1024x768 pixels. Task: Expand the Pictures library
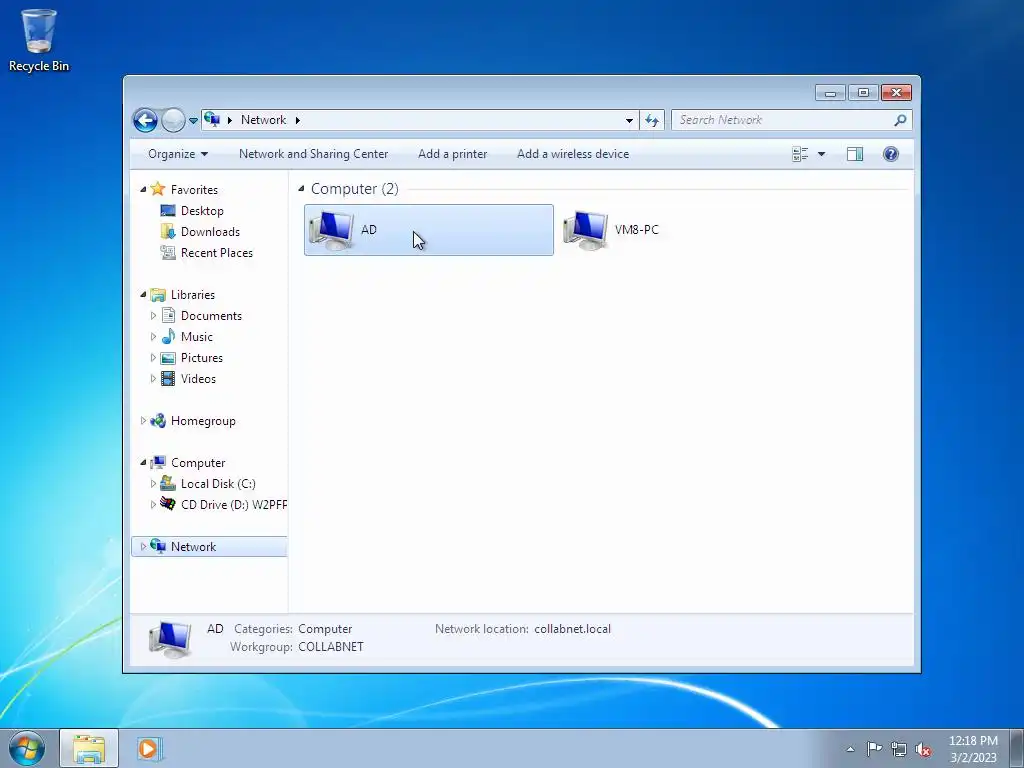(153, 358)
